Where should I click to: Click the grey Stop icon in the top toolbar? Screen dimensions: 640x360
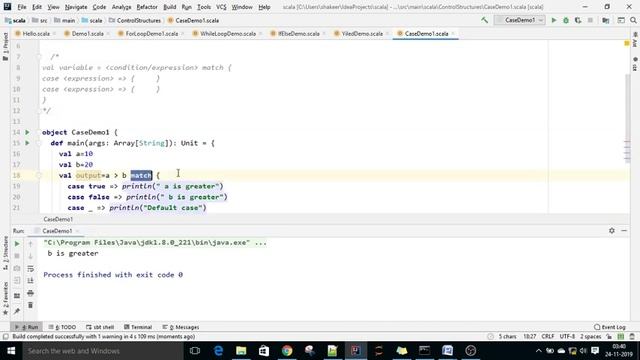coord(590,20)
